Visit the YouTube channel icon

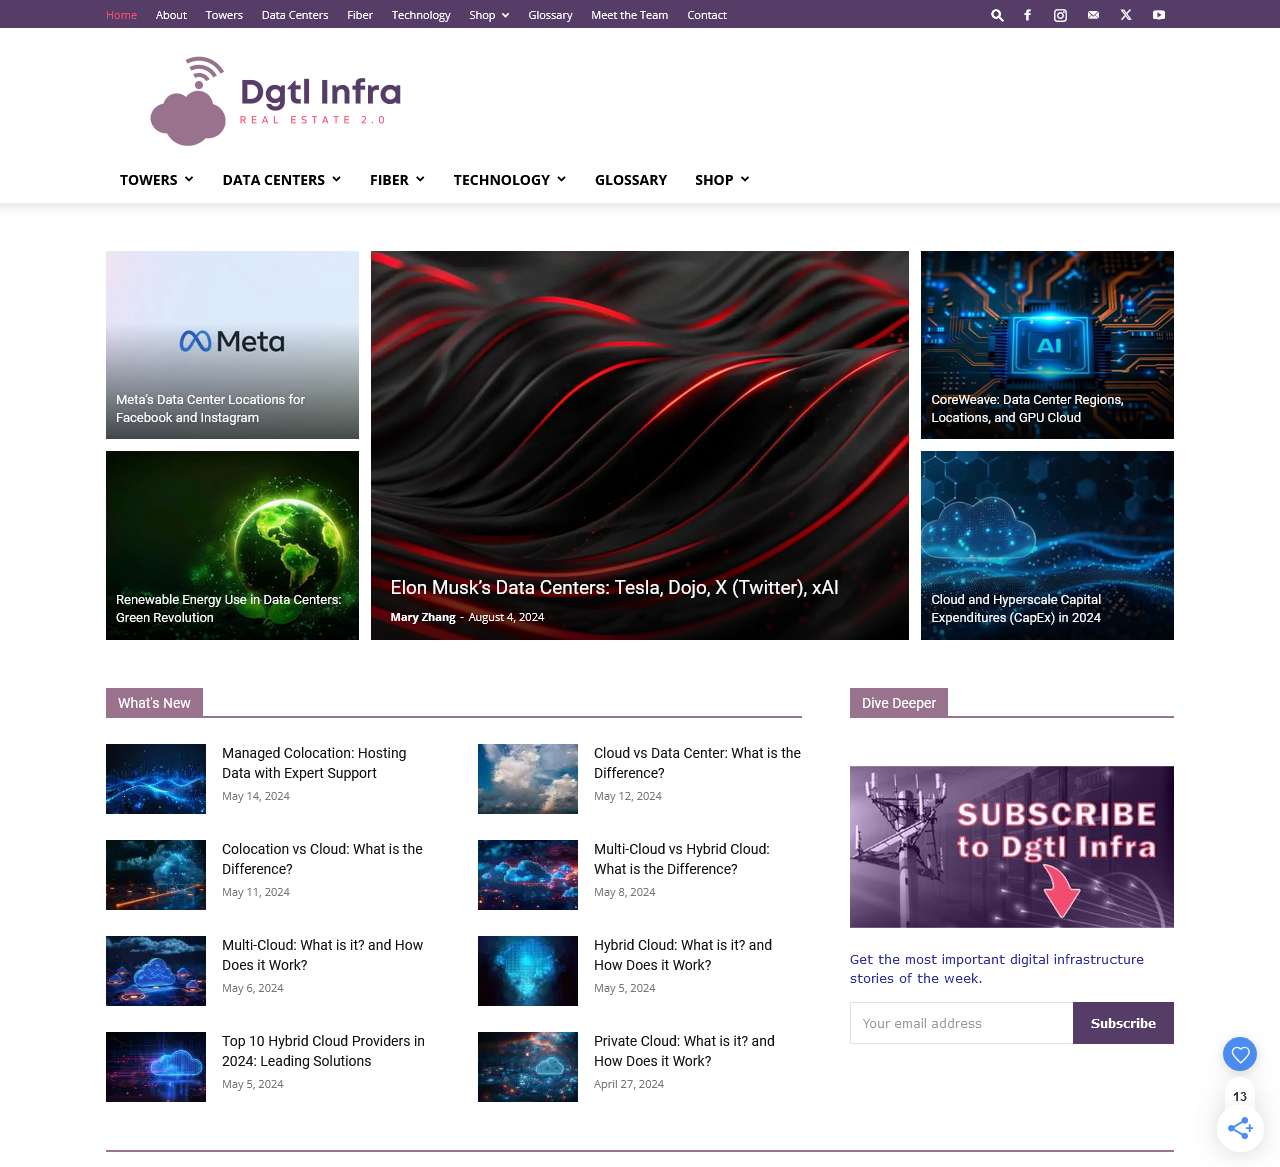click(1158, 14)
